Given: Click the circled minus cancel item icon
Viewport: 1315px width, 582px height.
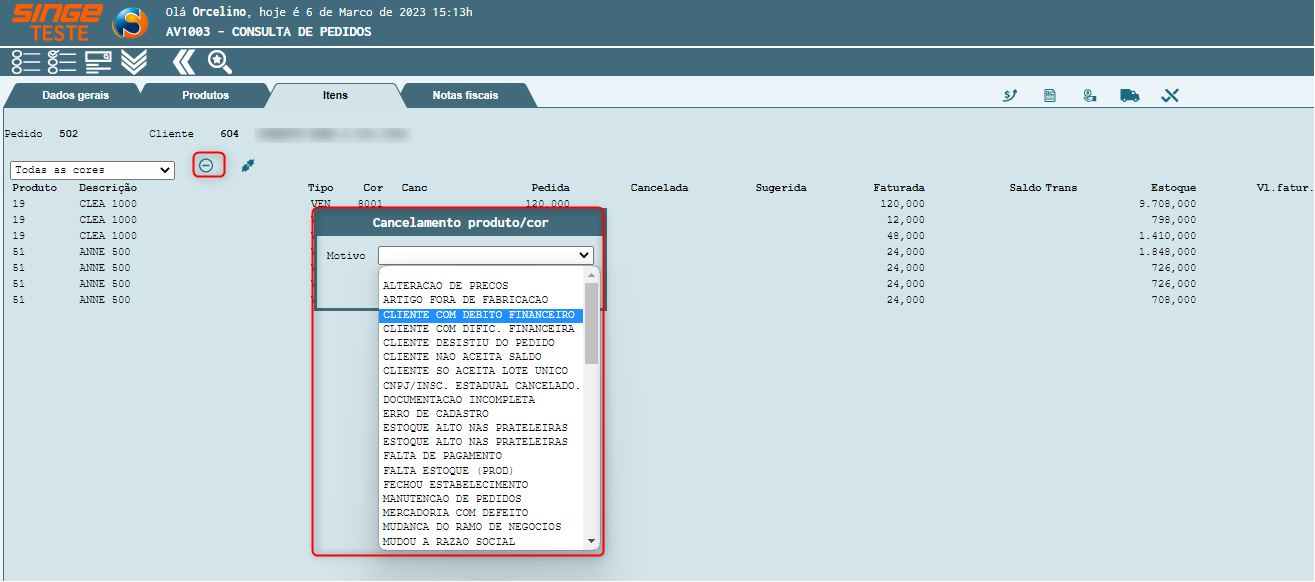Looking at the screenshot, I should click(206, 166).
